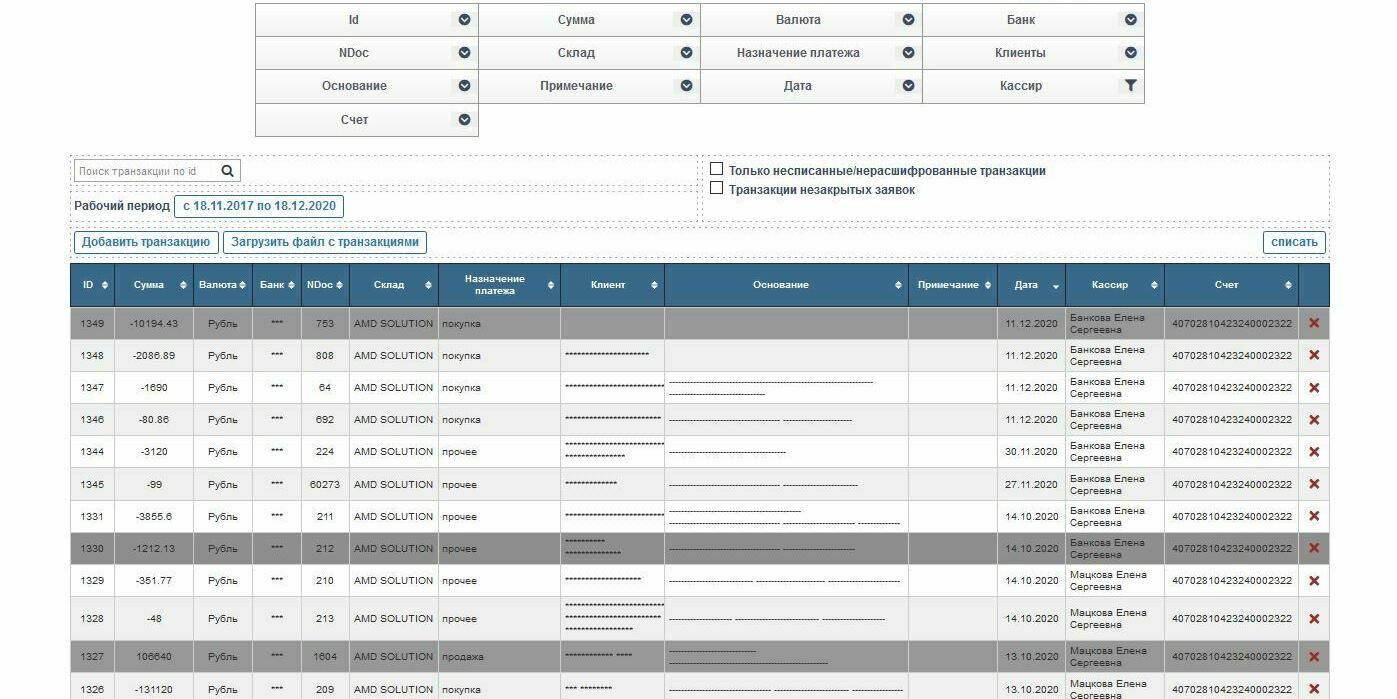
Task: Delete transaction 1327 with red X icon
Action: pos(1314,657)
